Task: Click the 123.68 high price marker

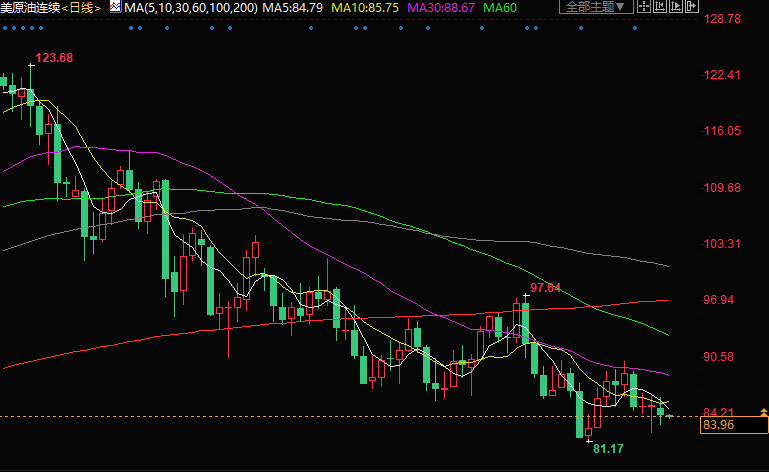Action: 54,57
